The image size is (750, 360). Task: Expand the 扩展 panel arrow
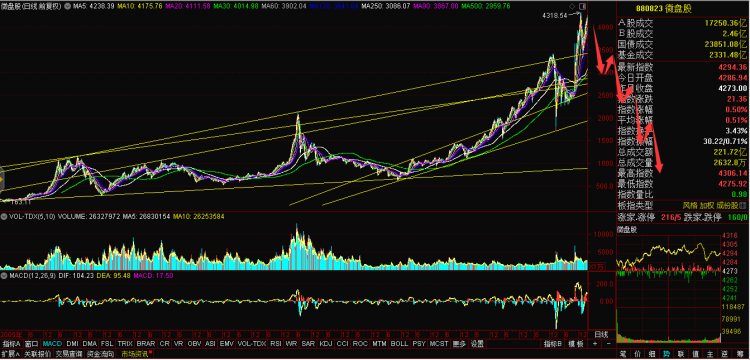(11, 354)
